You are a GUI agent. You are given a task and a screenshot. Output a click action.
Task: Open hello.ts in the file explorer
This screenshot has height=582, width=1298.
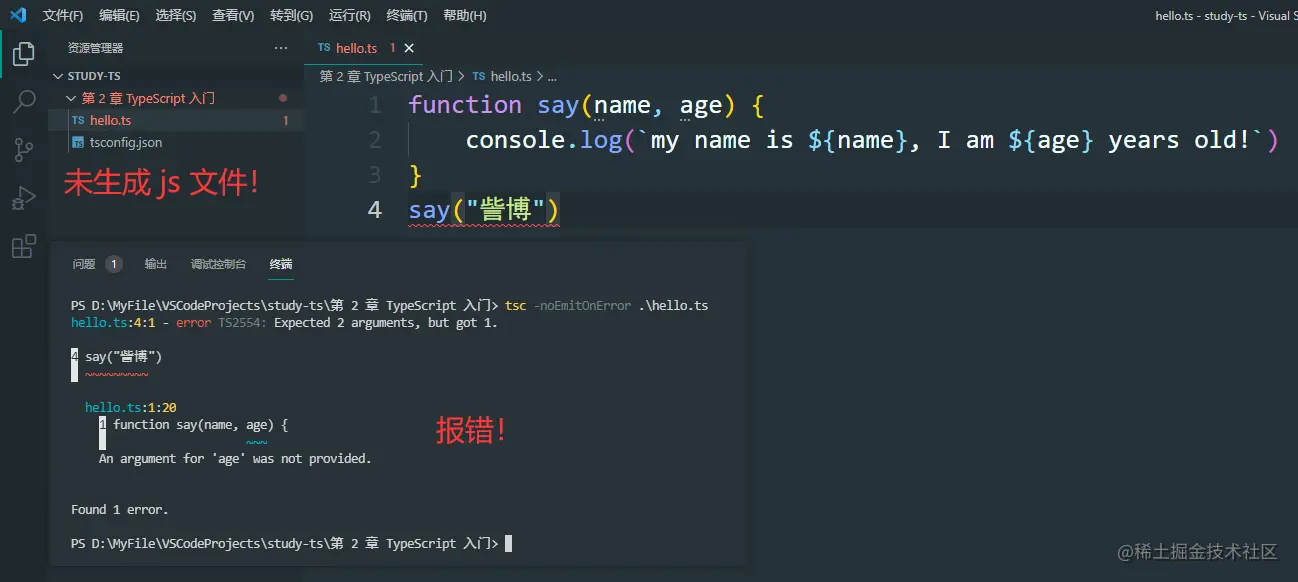[176, 120]
